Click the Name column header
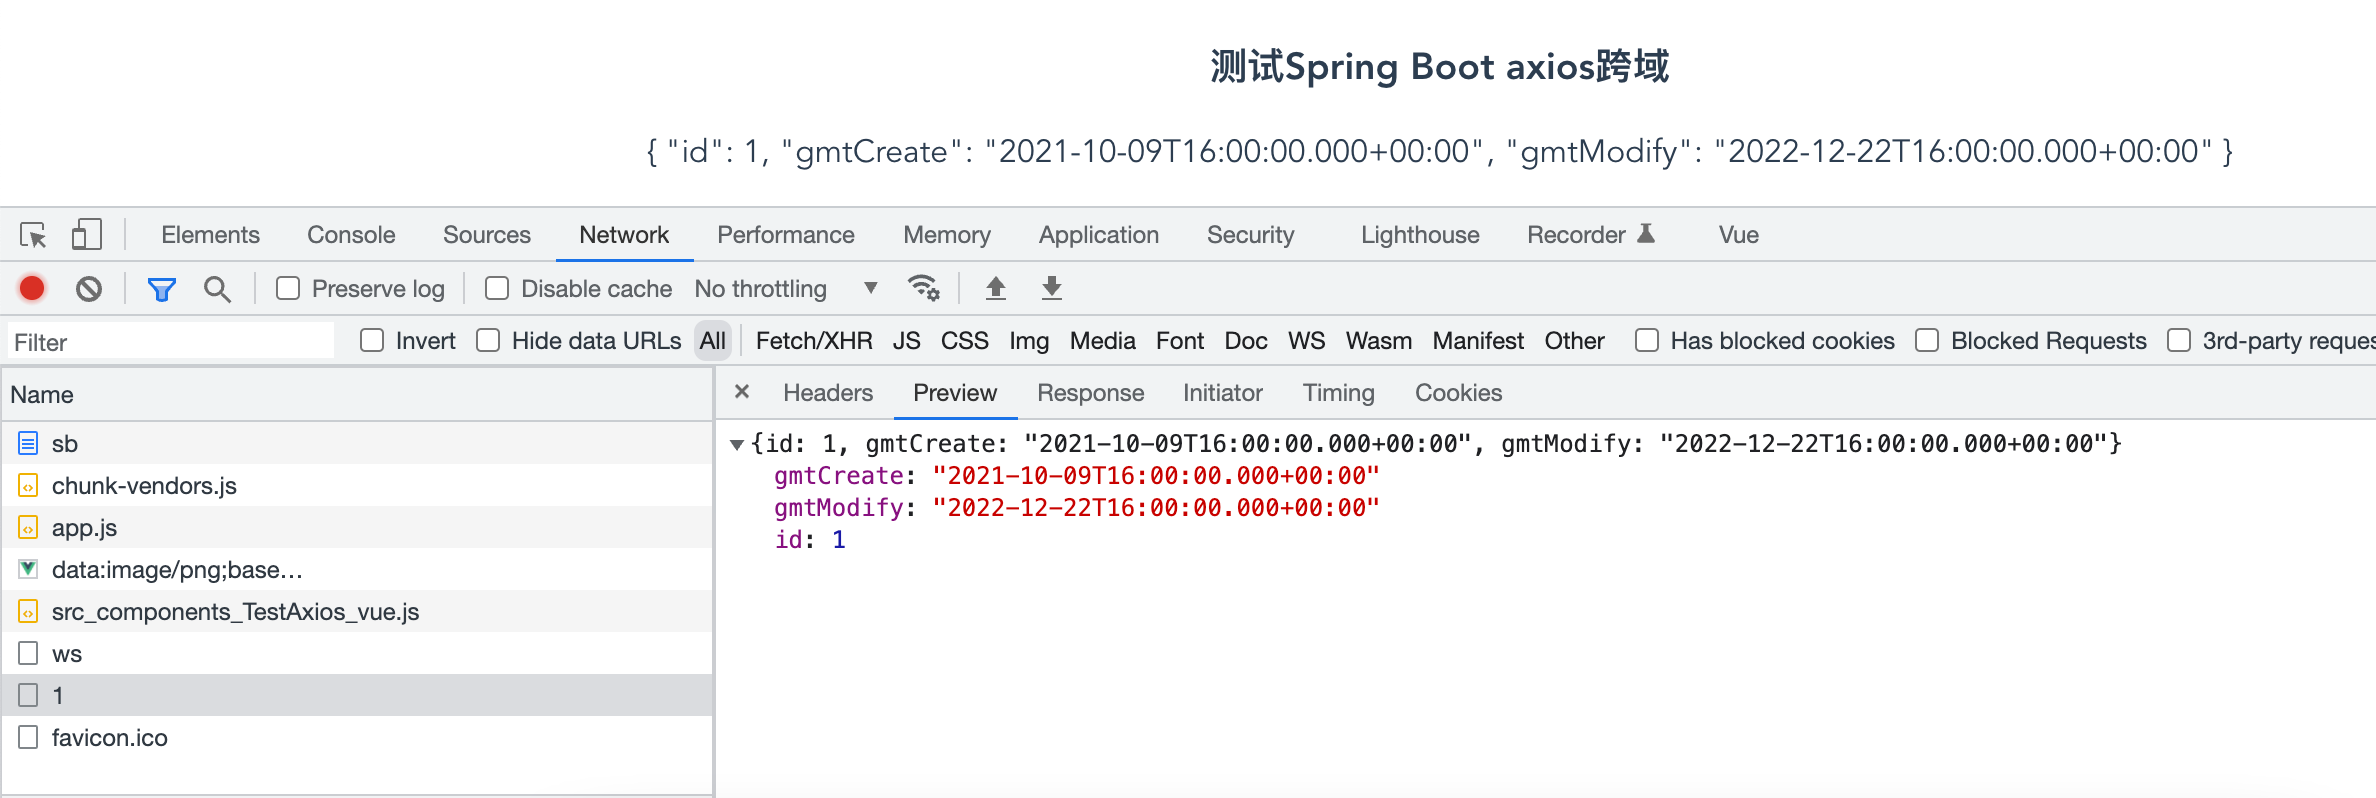 click(357, 394)
